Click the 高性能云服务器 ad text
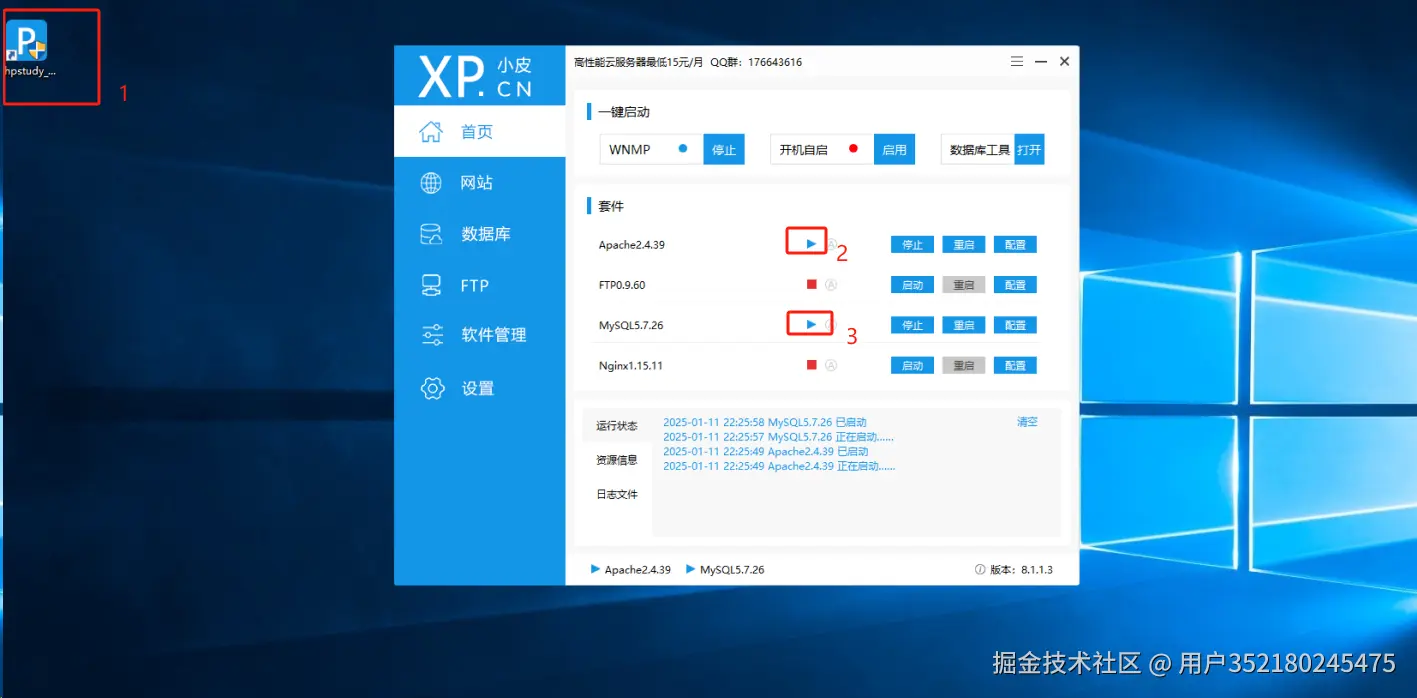The image size is (1417, 698). [x=638, y=62]
